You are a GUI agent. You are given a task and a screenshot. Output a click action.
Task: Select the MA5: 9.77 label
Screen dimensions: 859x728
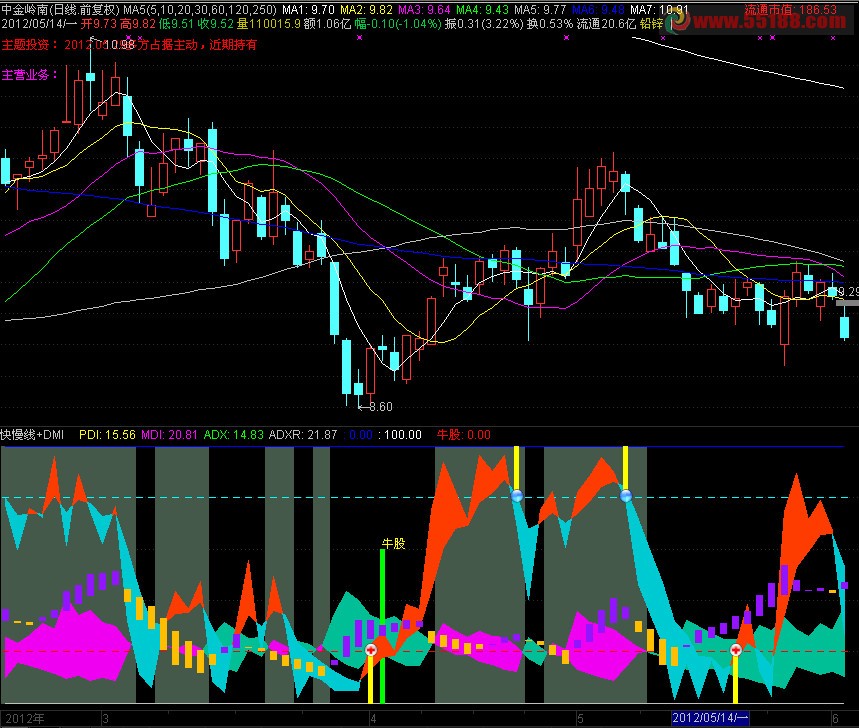[540, 9]
